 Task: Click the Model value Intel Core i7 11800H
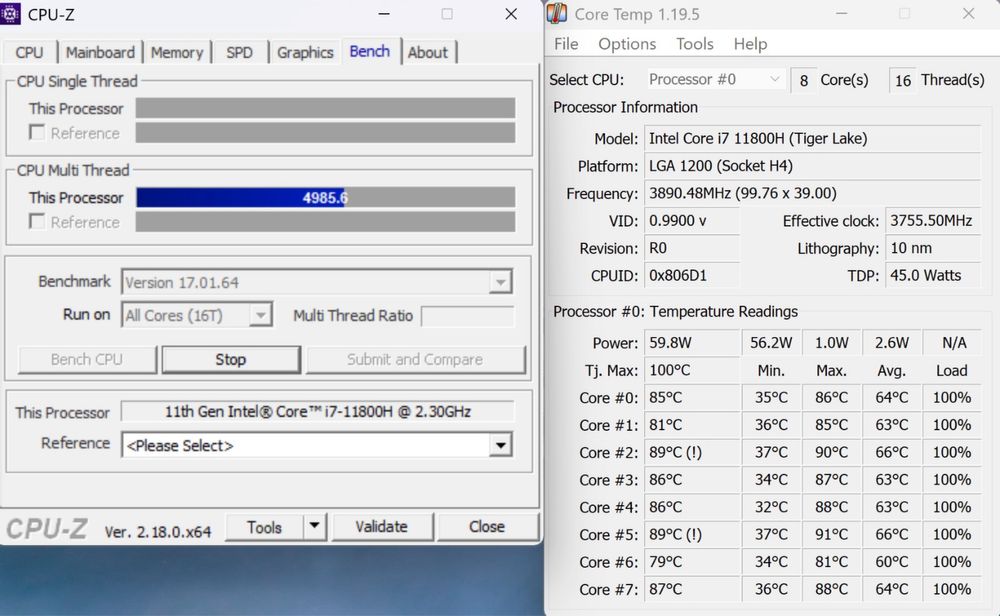[812, 138]
